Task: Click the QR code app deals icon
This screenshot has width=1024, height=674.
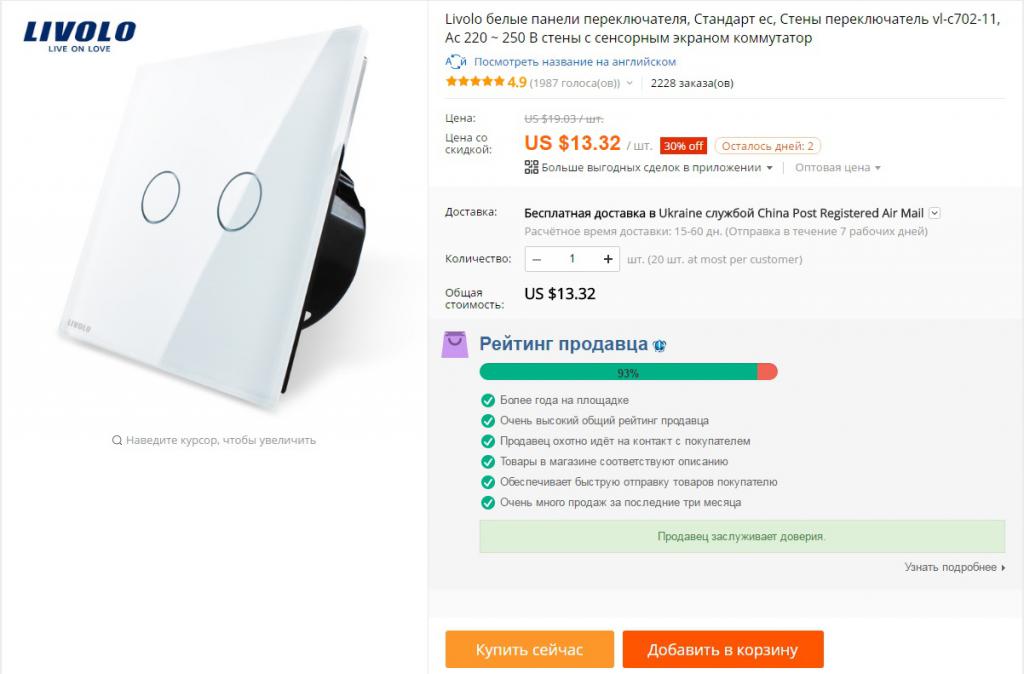Action: 531,168
